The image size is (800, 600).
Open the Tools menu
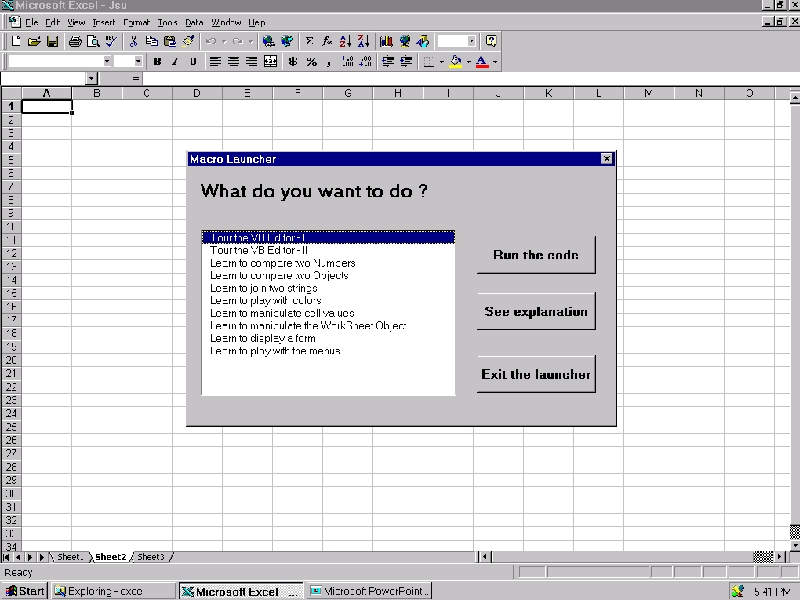[x=167, y=22]
